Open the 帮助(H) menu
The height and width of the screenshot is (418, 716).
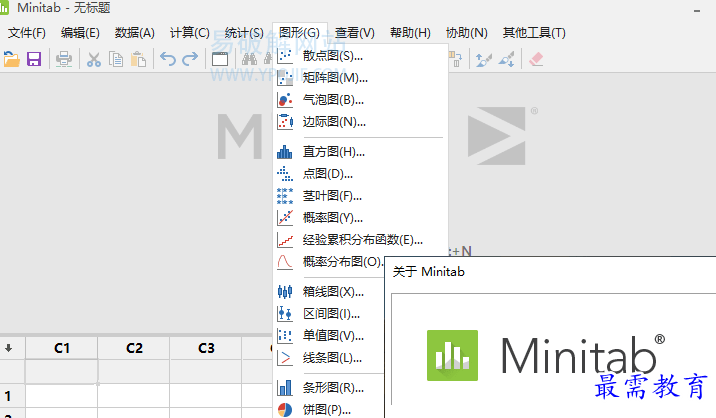pyautogui.click(x=410, y=33)
